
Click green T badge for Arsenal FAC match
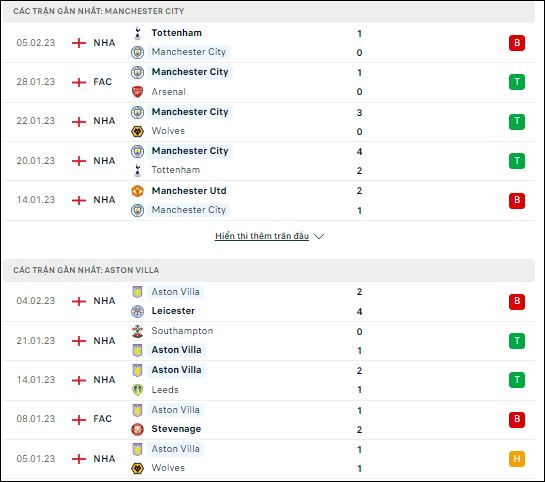[x=517, y=82]
